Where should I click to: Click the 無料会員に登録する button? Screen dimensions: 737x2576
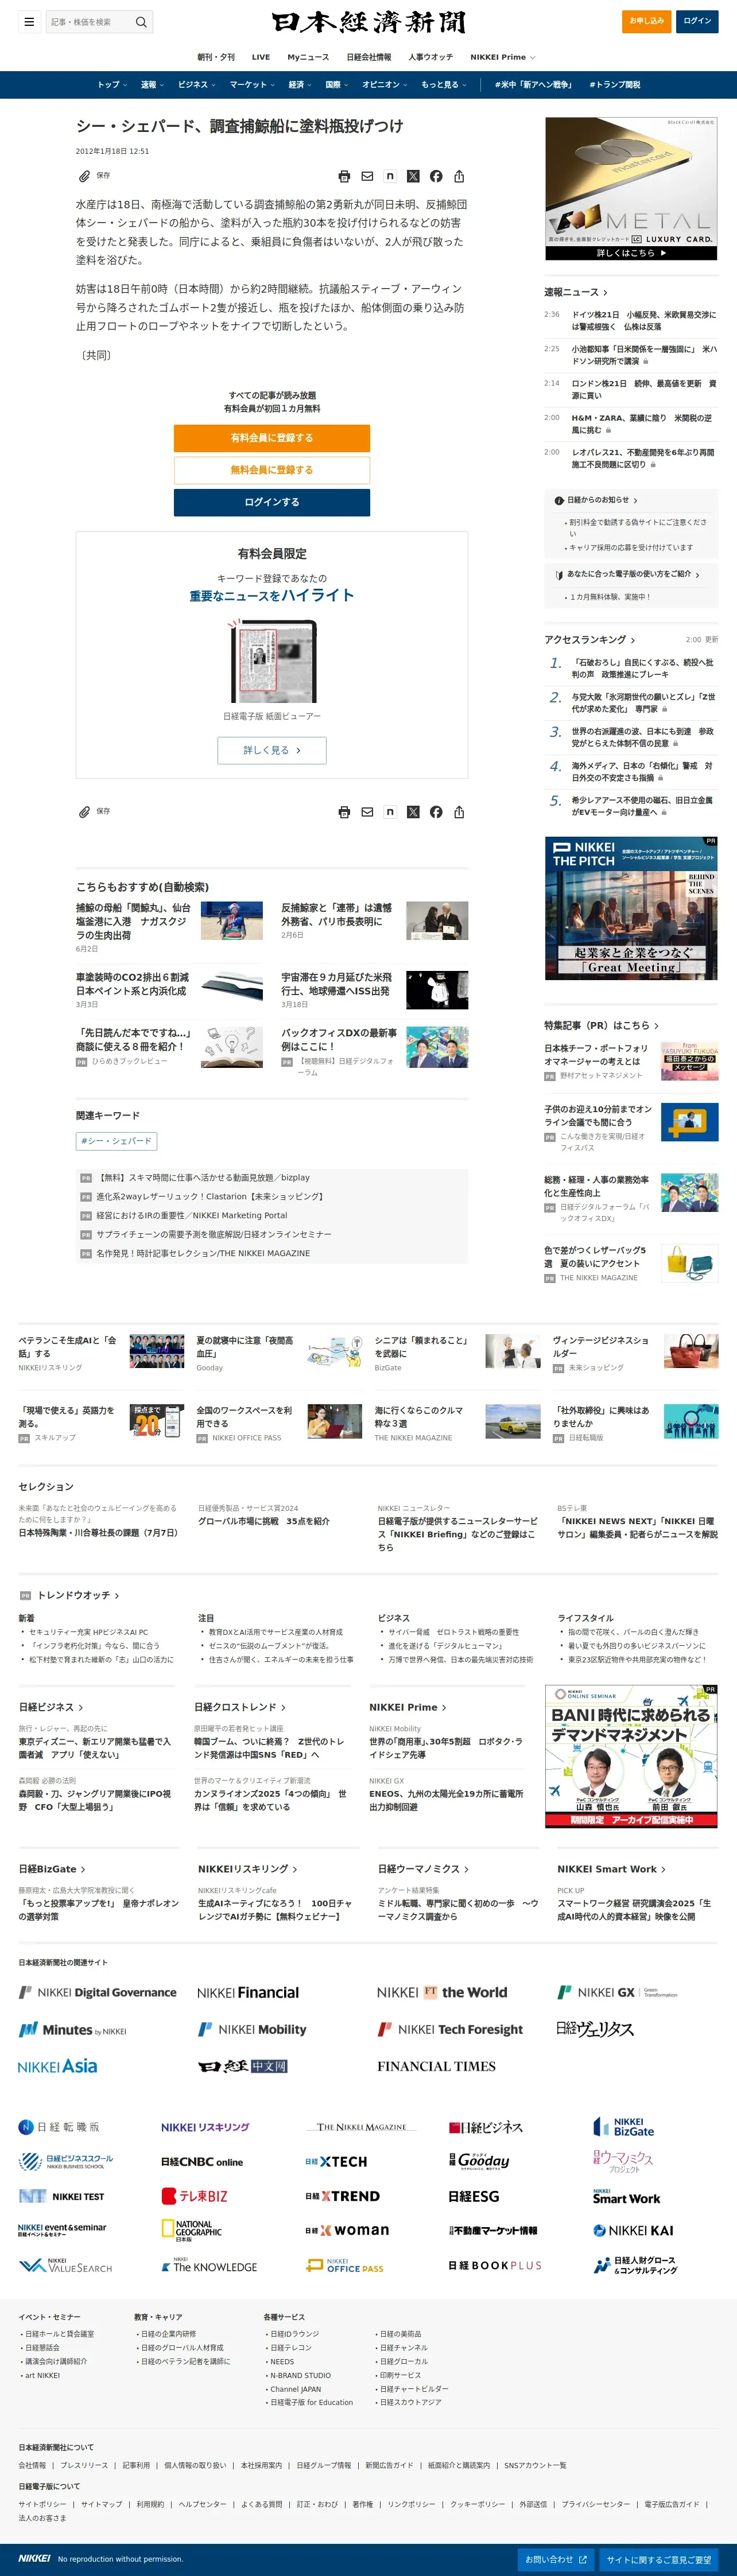click(272, 470)
